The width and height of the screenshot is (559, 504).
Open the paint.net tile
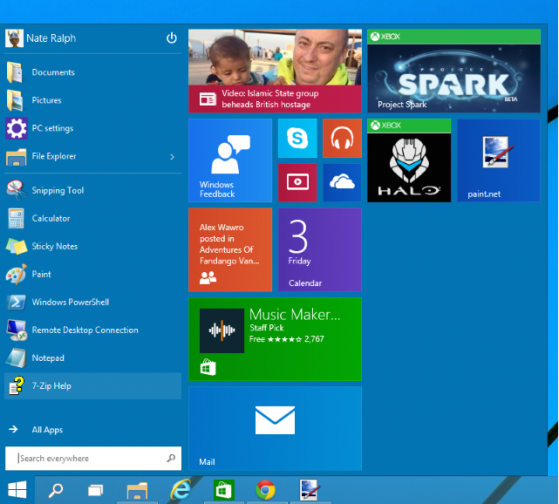pos(498,160)
